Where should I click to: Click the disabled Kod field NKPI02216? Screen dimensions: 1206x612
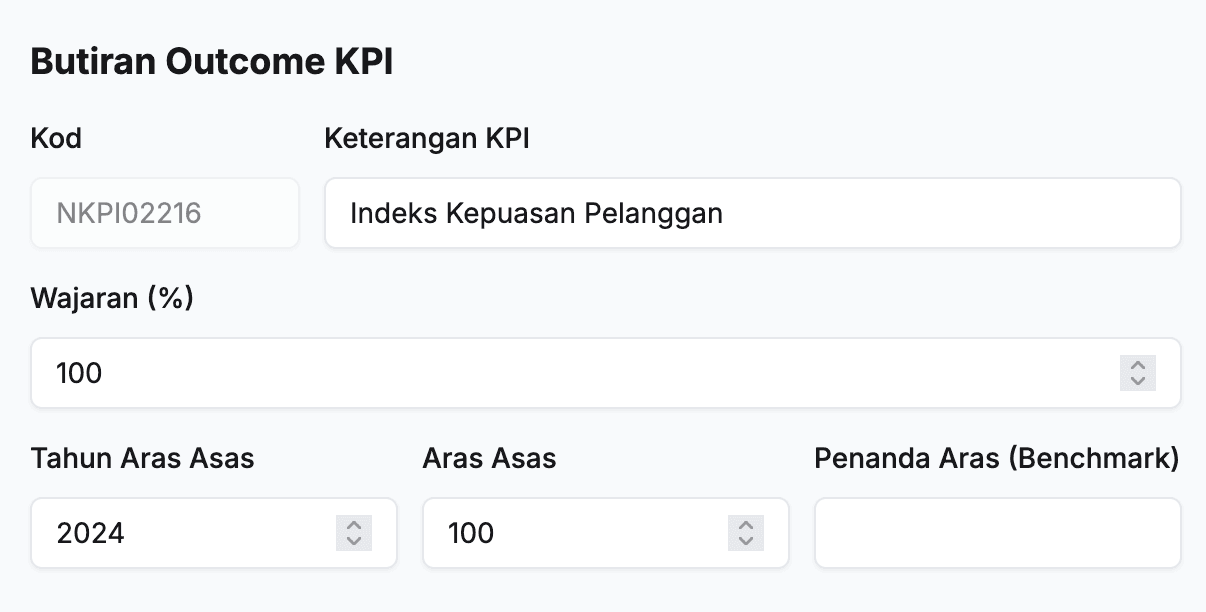(x=165, y=213)
